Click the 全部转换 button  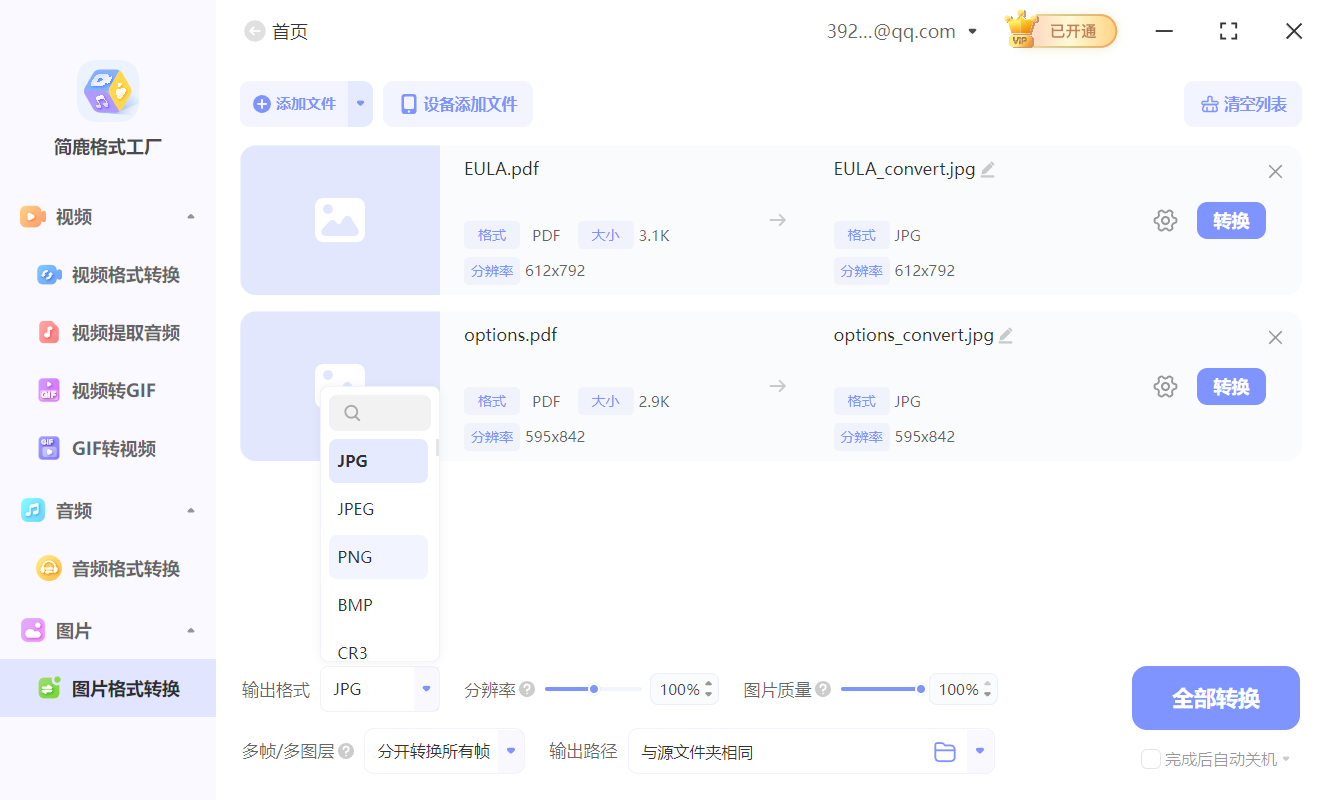point(1215,698)
